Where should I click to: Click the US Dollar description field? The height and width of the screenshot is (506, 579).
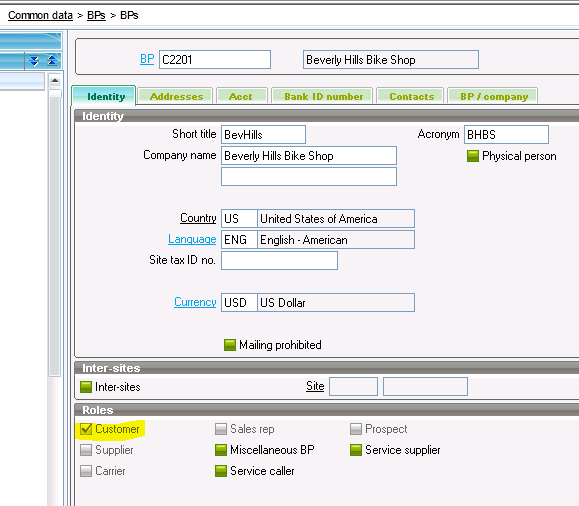[x=336, y=302]
